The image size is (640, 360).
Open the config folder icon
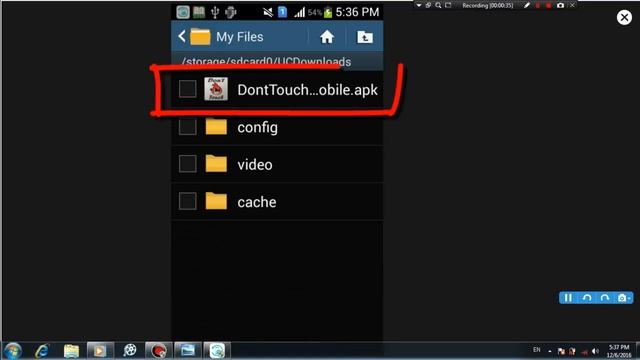point(216,127)
